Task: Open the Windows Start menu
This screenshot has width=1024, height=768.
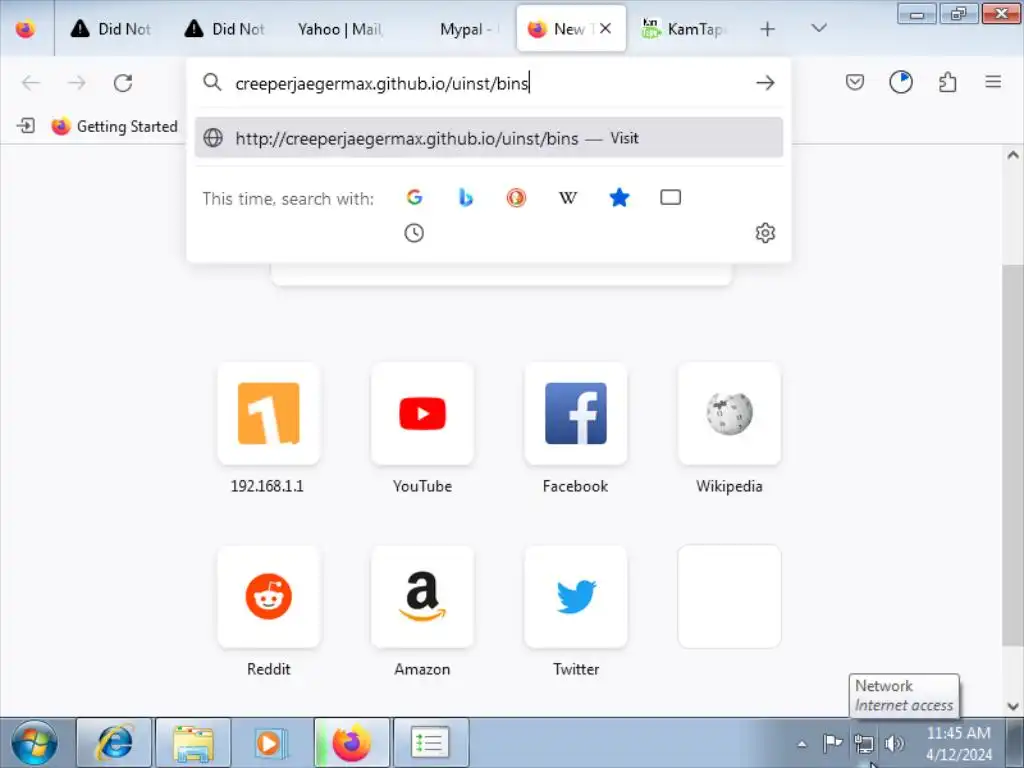Action: pos(34,743)
